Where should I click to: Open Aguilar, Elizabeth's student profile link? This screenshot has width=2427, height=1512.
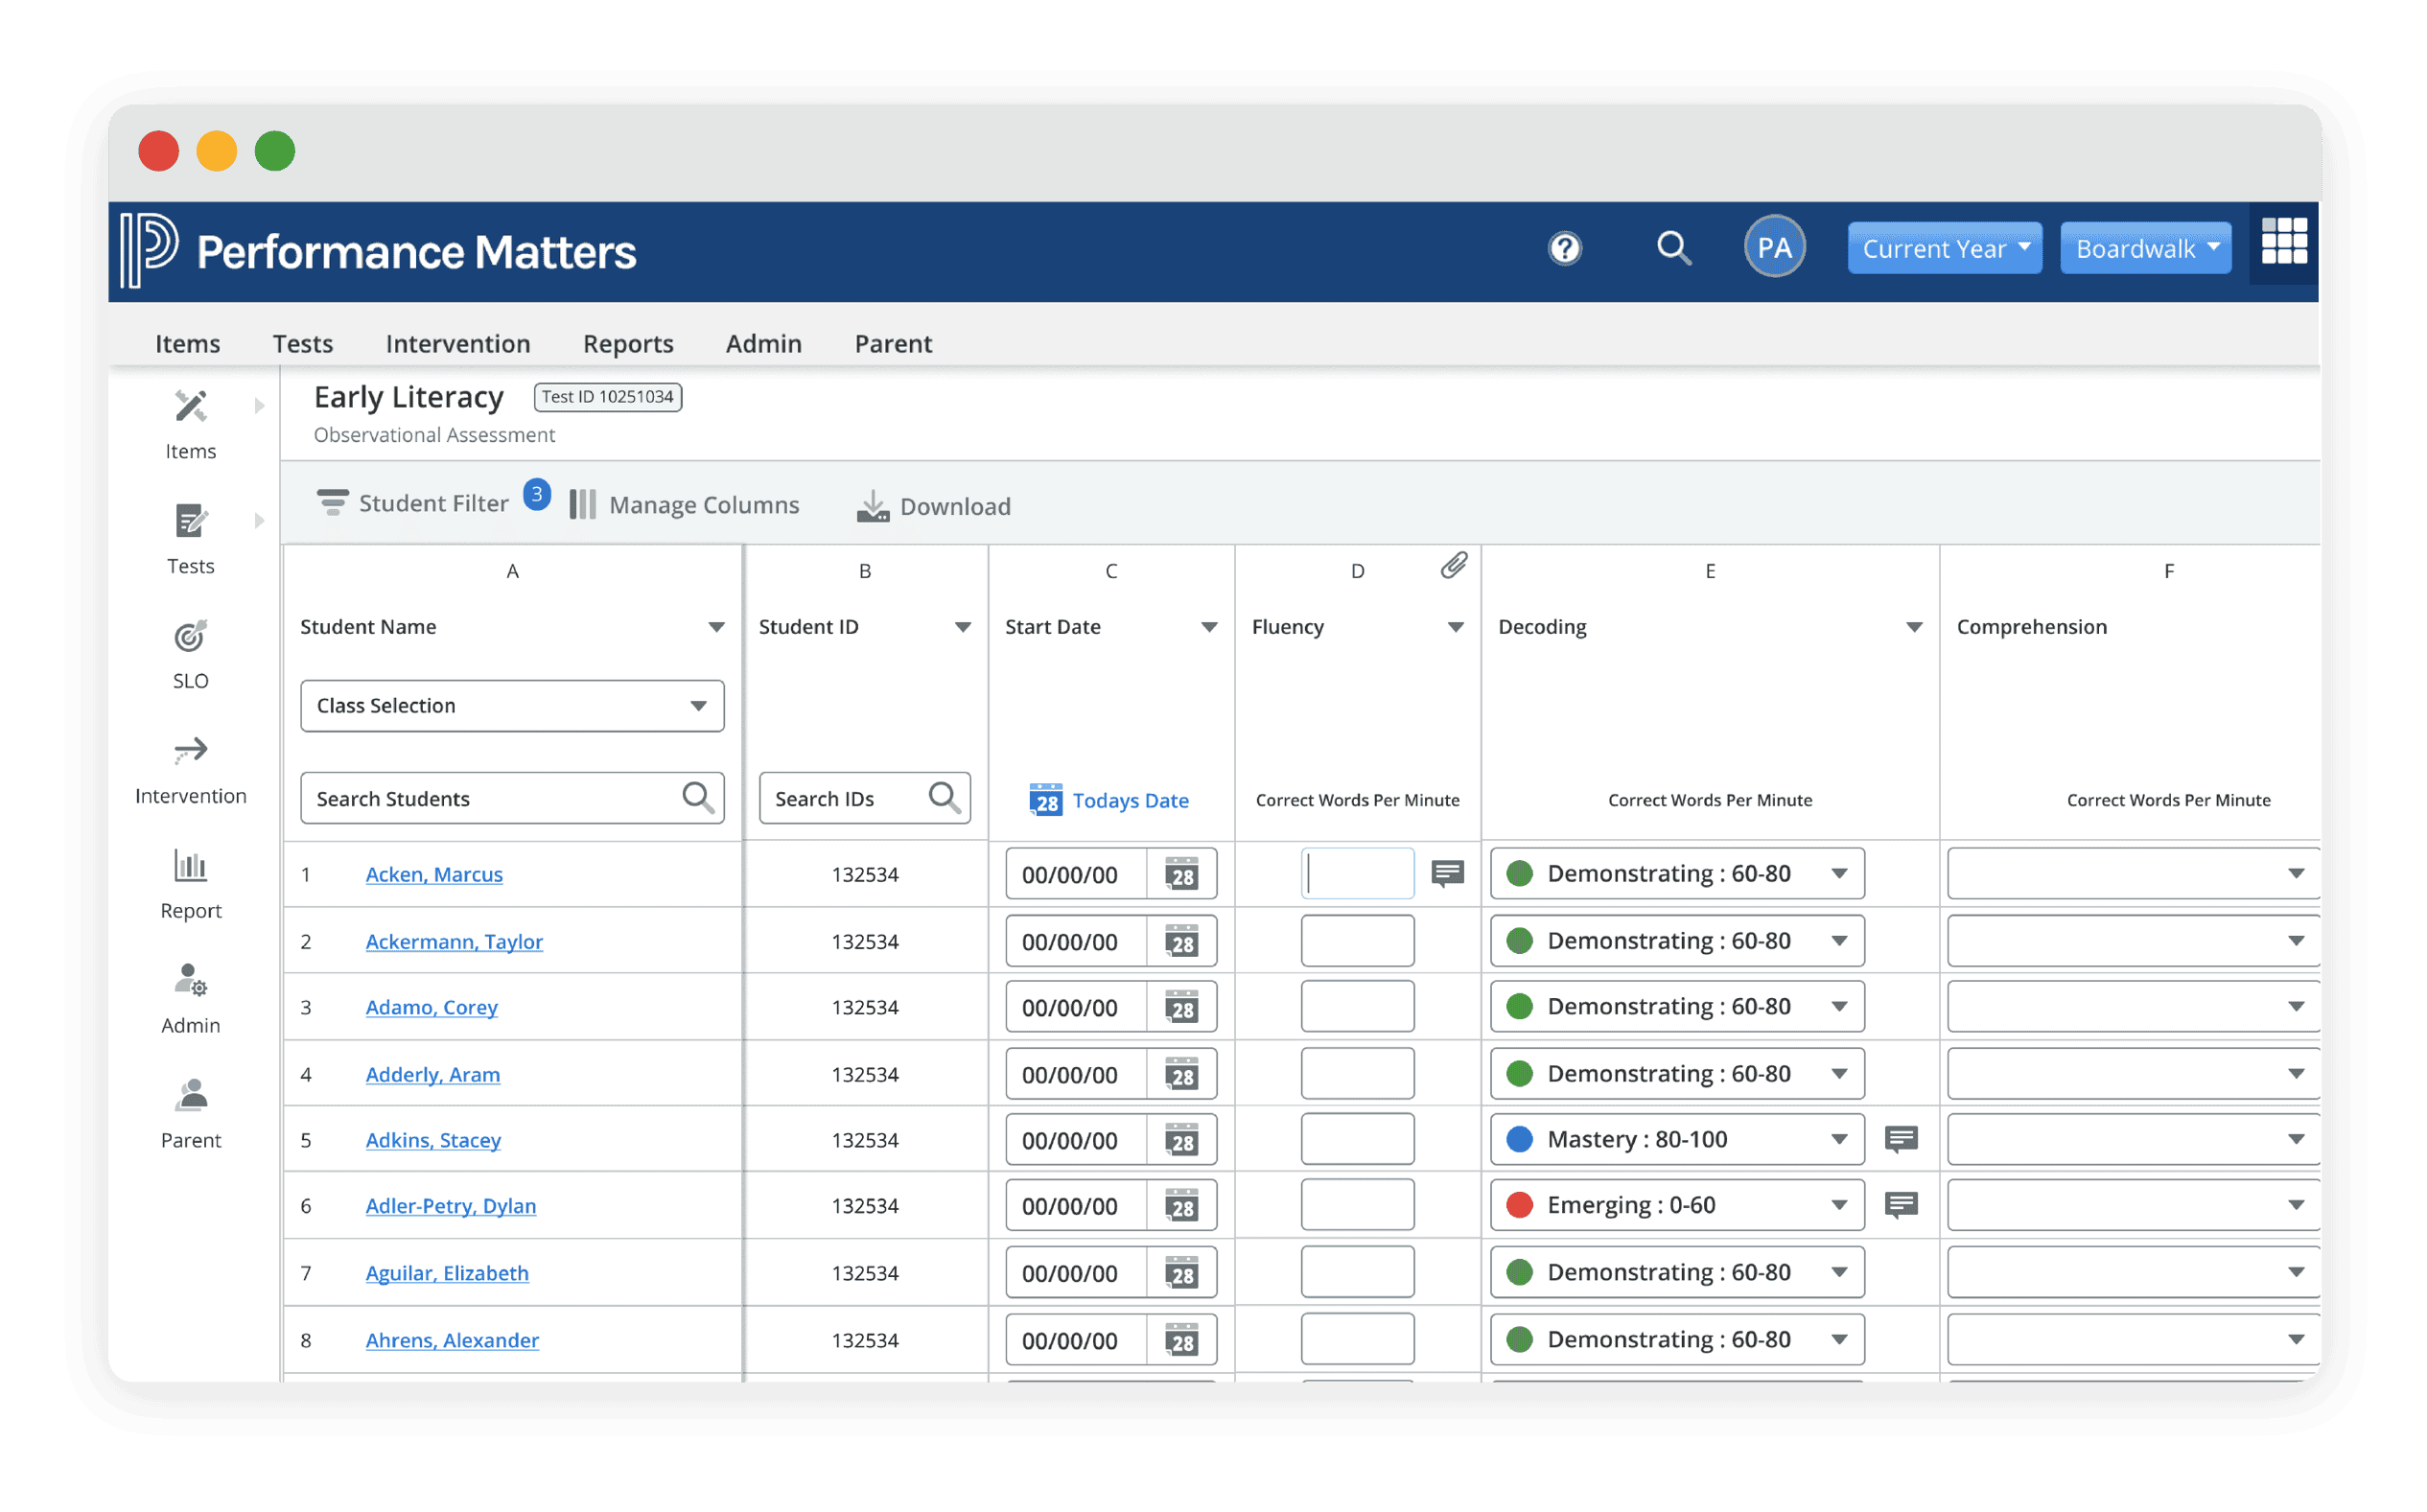click(446, 1272)
